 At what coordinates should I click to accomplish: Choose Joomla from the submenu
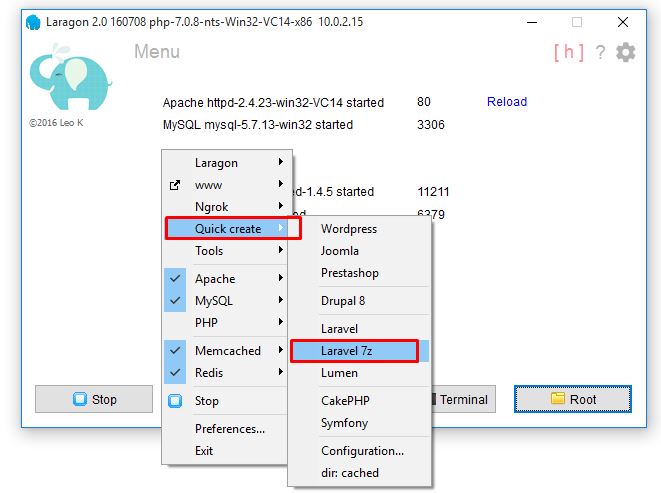coord(359,251)
